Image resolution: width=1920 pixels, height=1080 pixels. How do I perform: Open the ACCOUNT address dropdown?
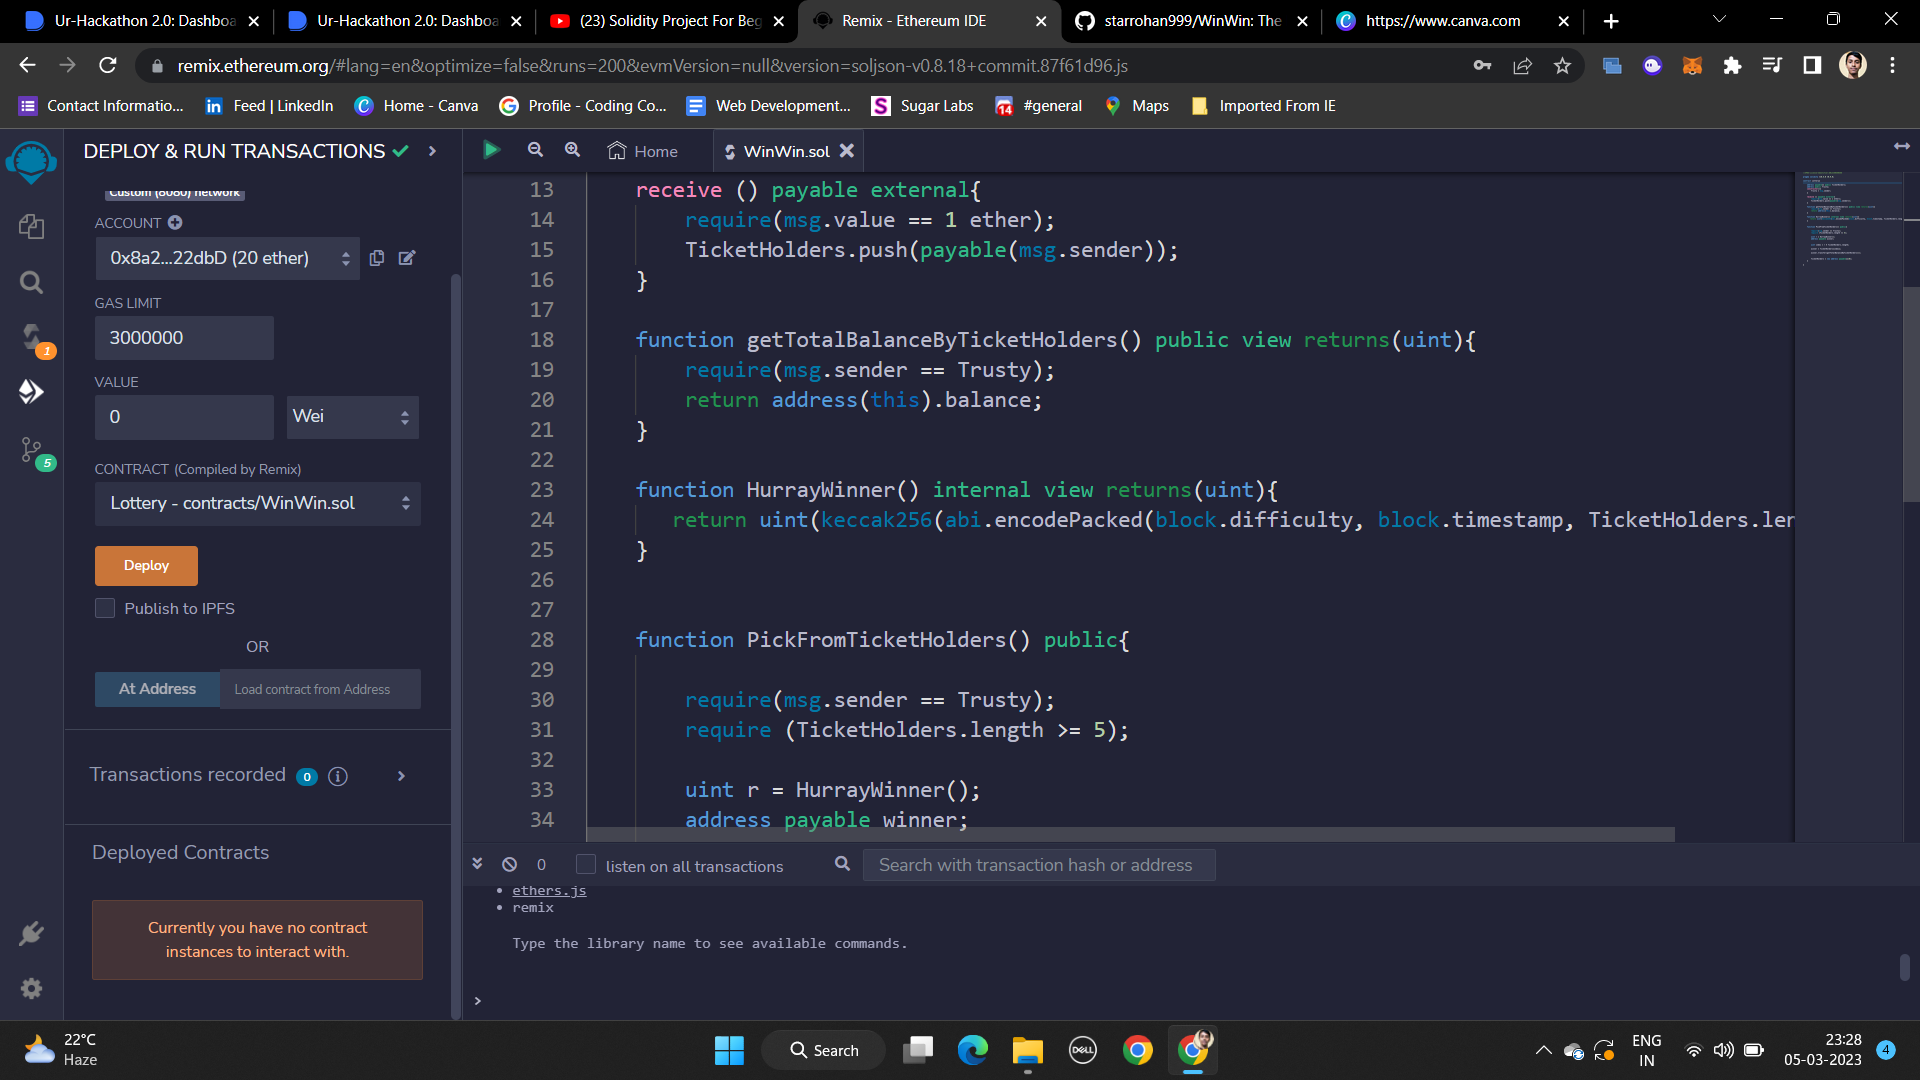coord(228,258)
